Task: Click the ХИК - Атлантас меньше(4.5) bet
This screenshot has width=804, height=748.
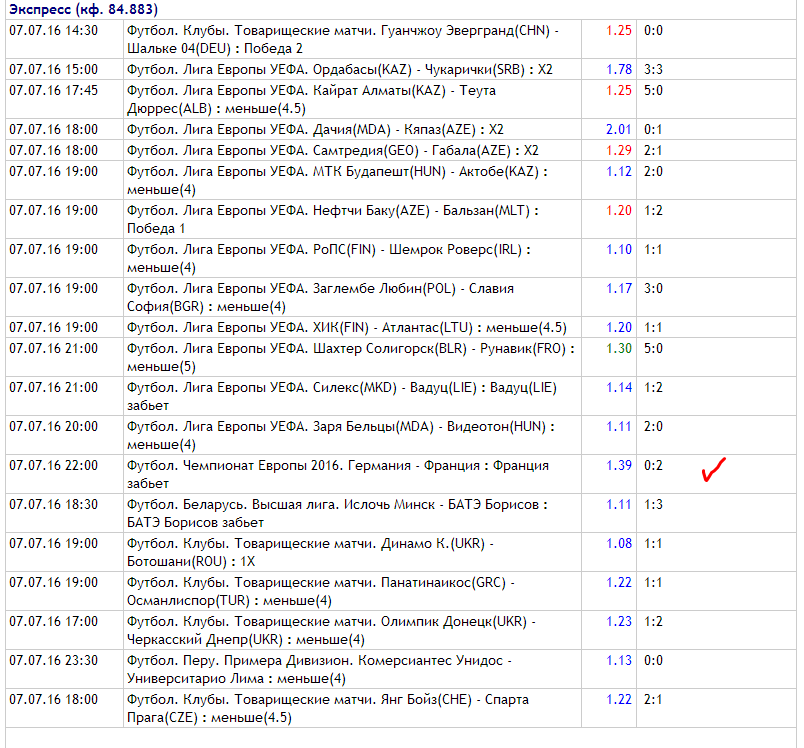Action: click(x=347, y=327)
